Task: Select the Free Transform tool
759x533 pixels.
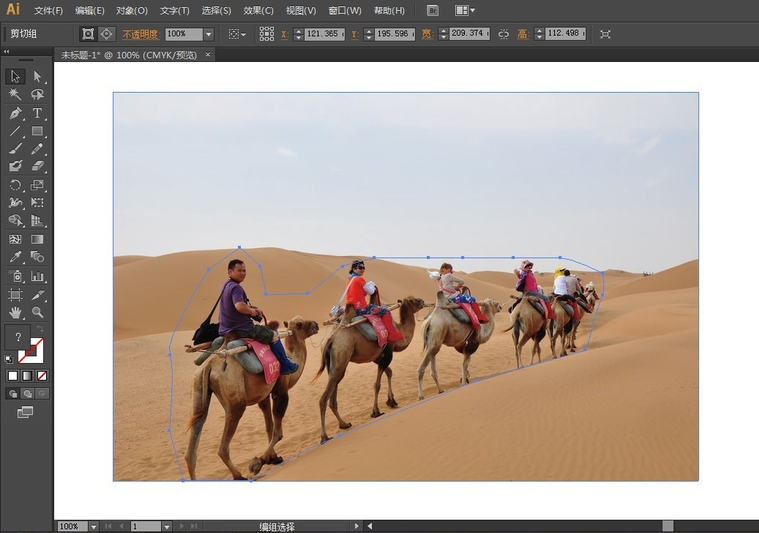Action: tap(37, 202)
